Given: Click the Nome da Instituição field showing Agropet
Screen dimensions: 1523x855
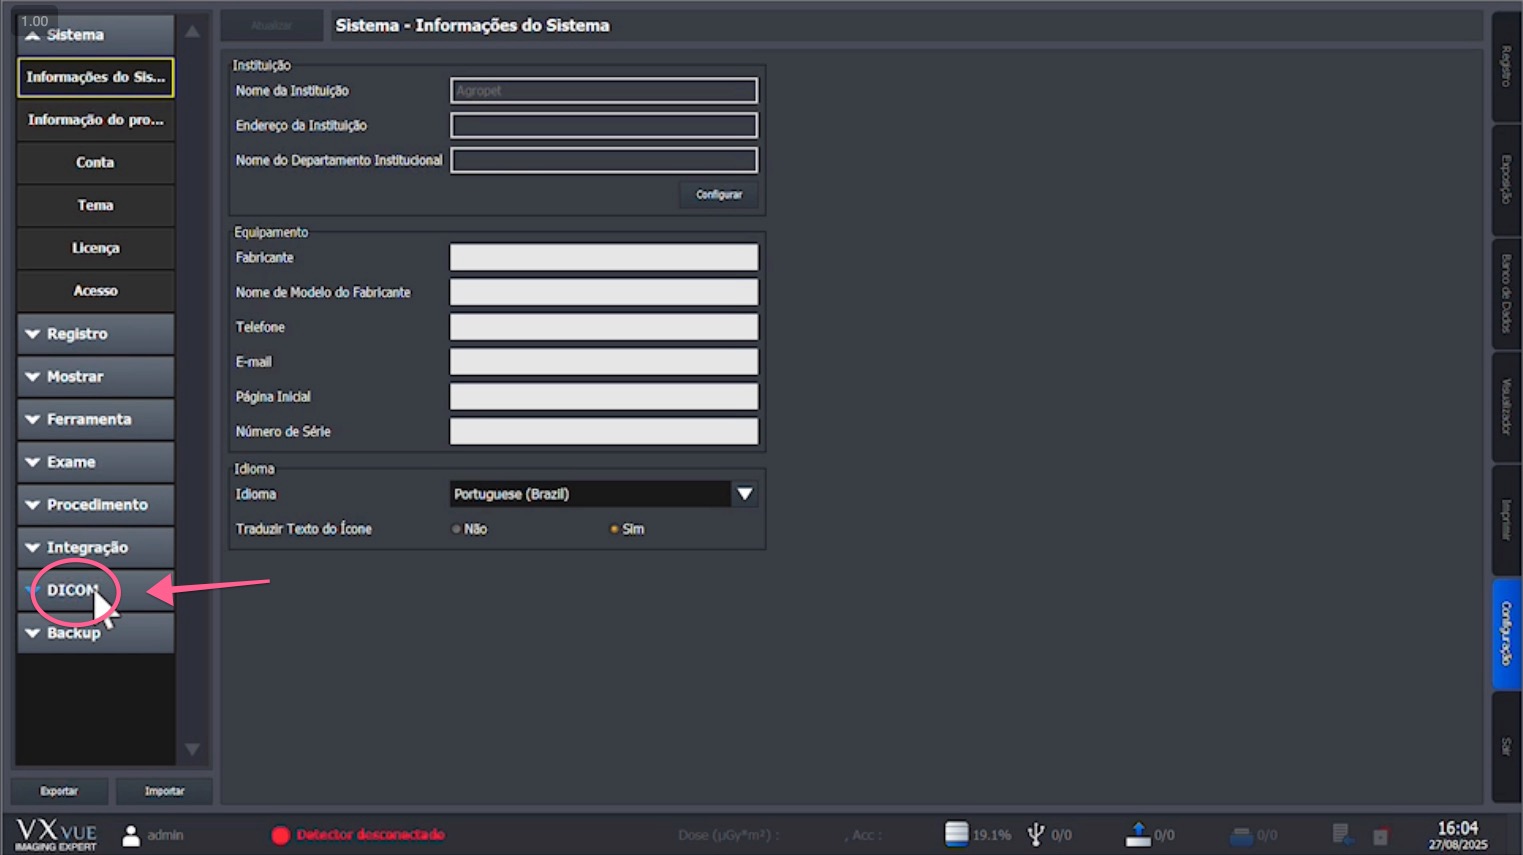Looking at the screenshot, I should [x=603, y=90].
